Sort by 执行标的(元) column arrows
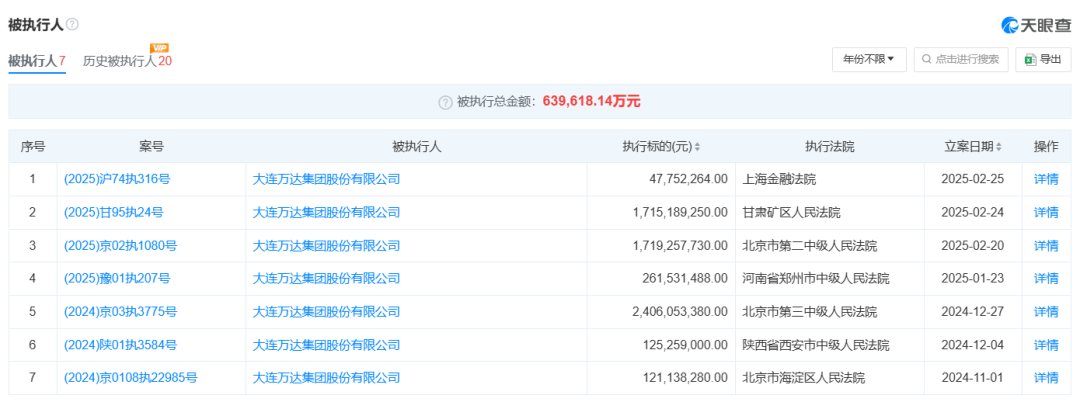This screenshot has width=1080, height=409. pyautogui.click(x=697, y=147)
